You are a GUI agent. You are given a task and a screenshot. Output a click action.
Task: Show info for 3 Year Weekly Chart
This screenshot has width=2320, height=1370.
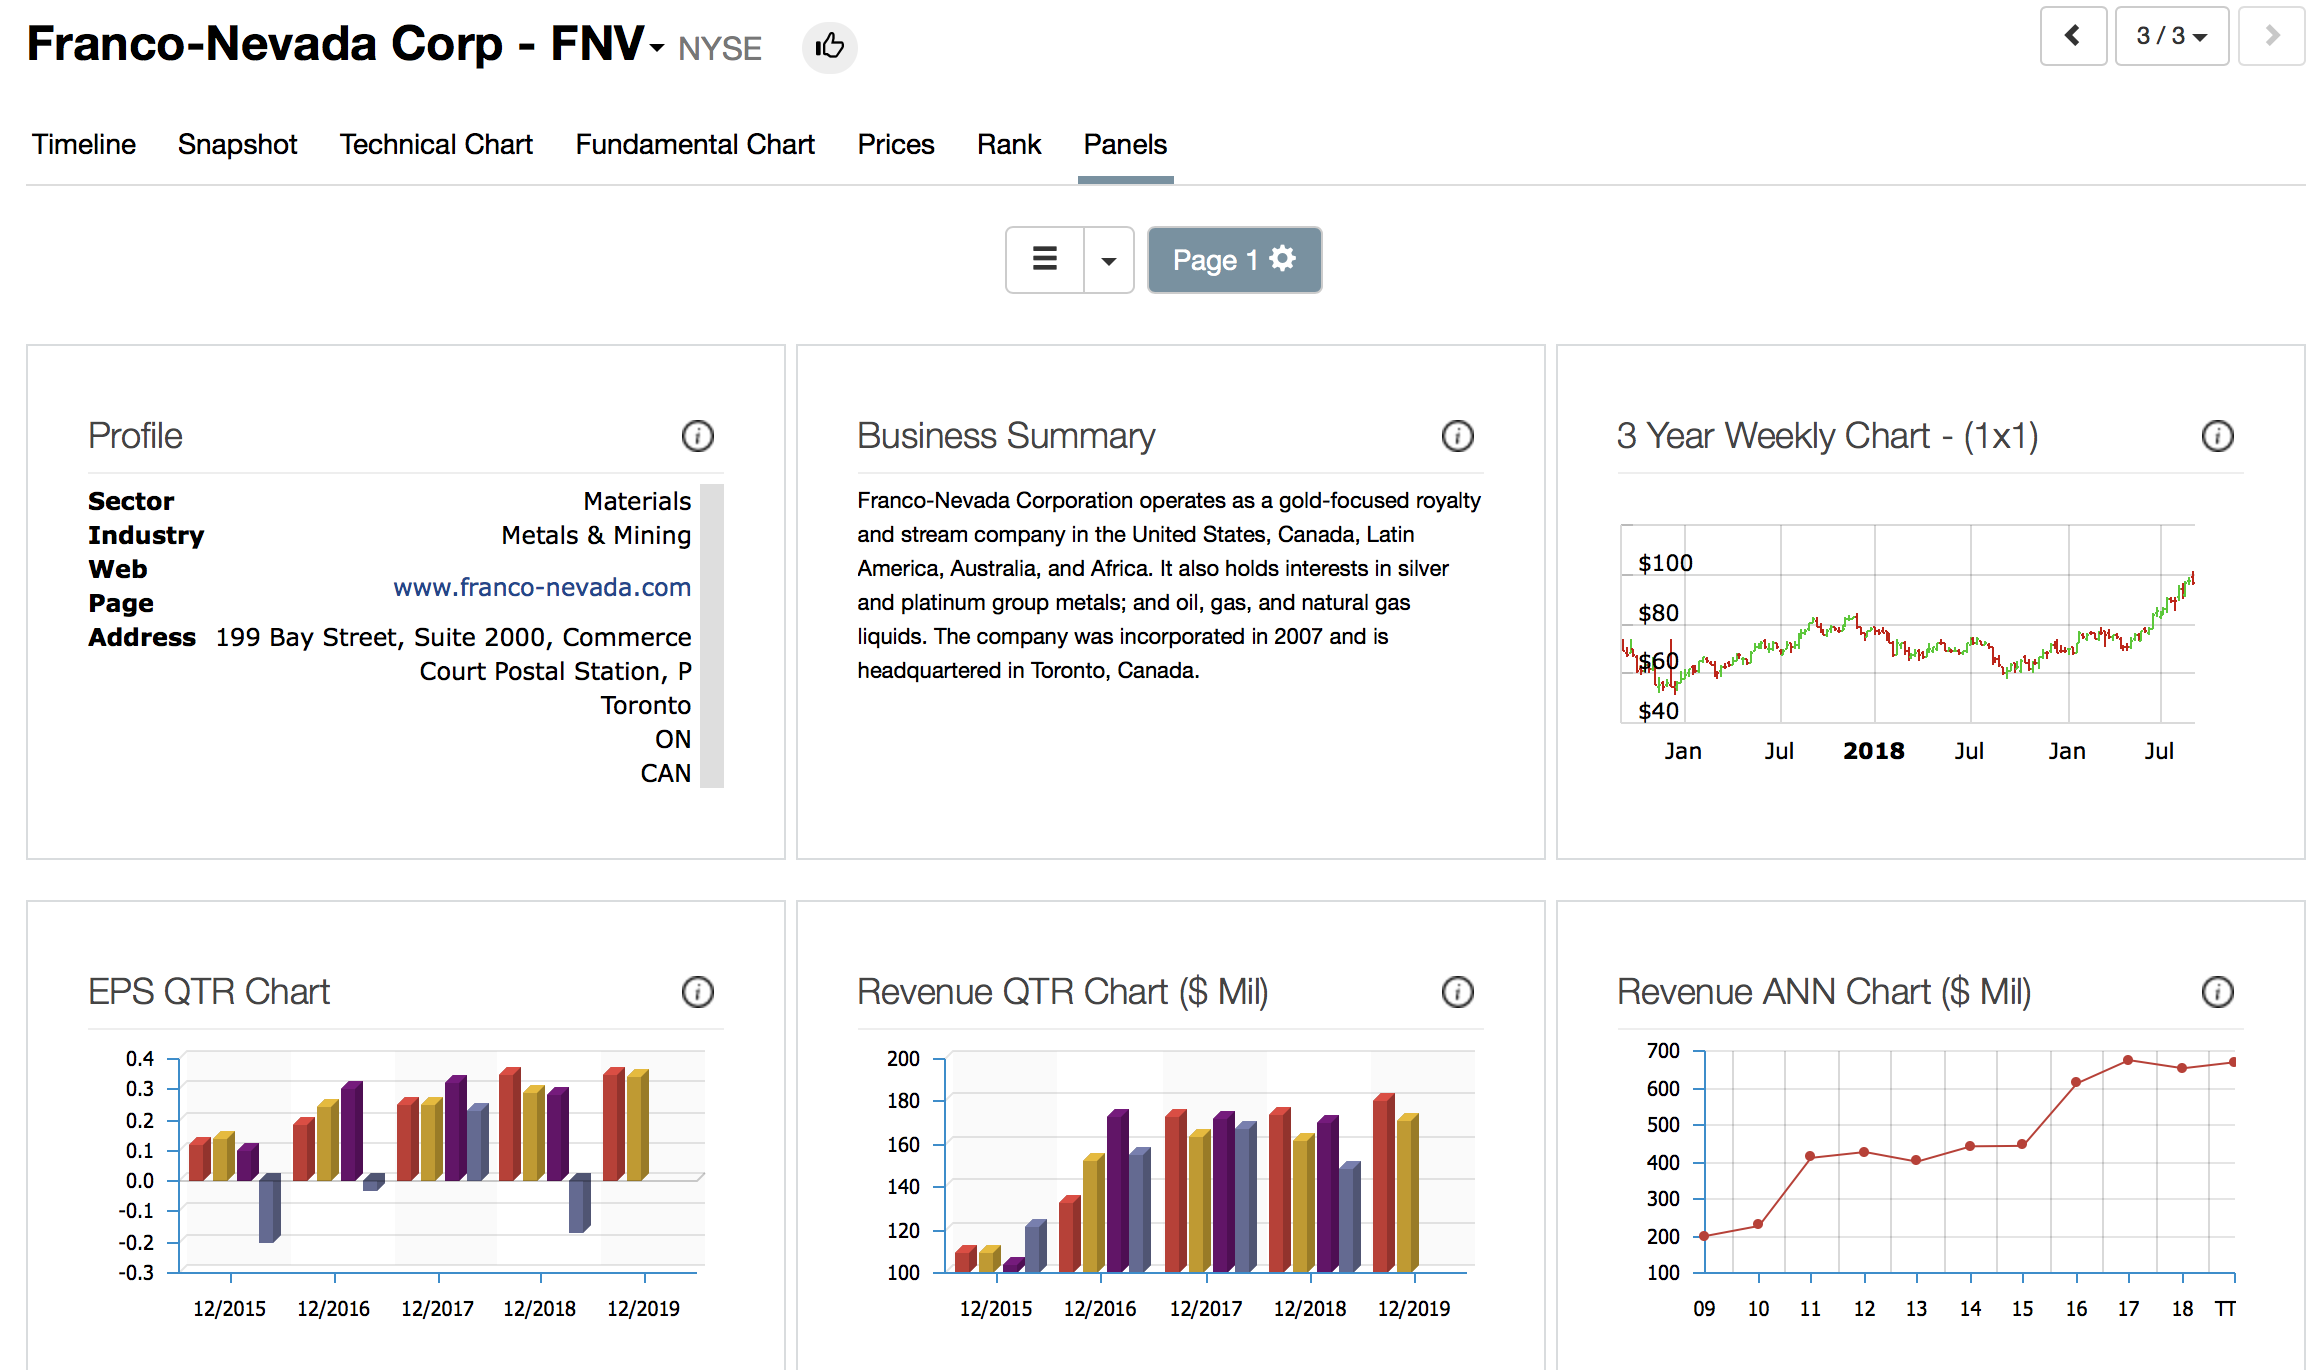[2217, 436]
